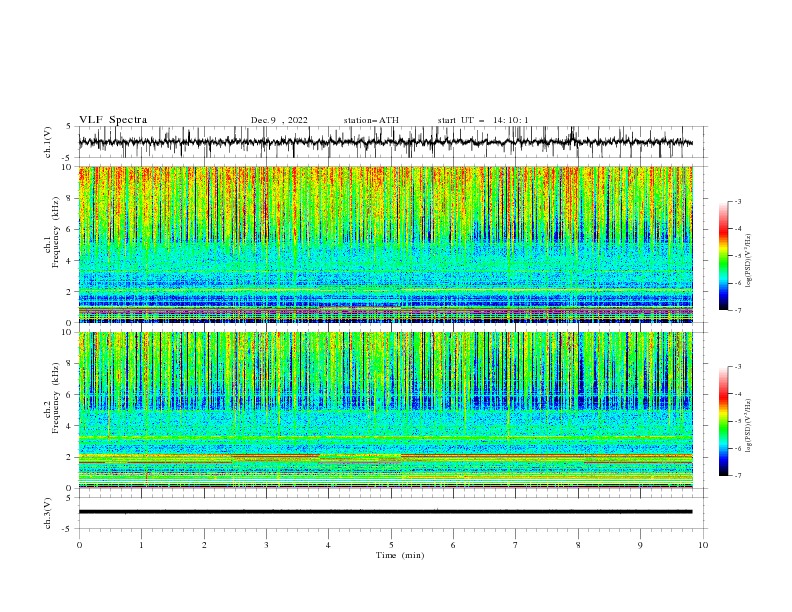Click time axis tick label "3"
Image resolution: width=792 pixels, height=612 pixels.
pyautogui.click(x=266, y=545)
